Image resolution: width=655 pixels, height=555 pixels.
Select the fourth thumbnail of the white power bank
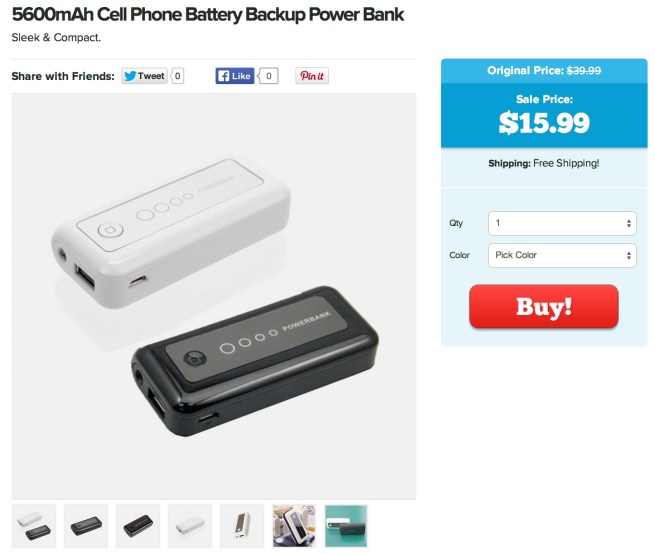190,526
